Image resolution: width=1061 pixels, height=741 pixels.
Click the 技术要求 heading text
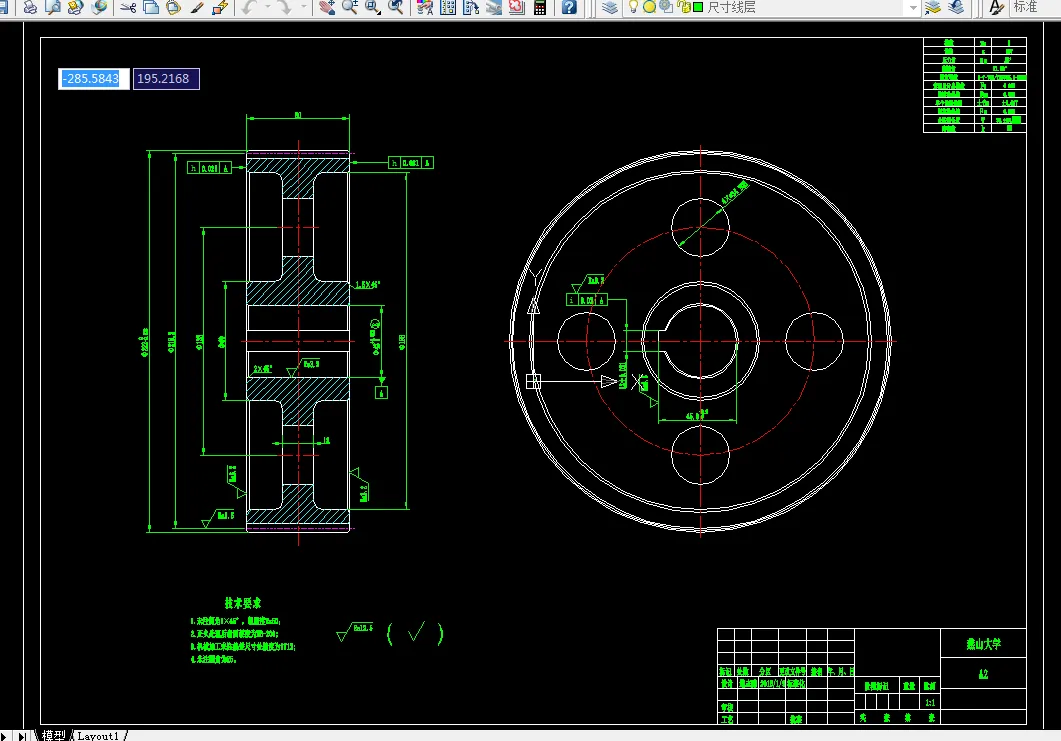pyautogui.click(x=242, y=603)
